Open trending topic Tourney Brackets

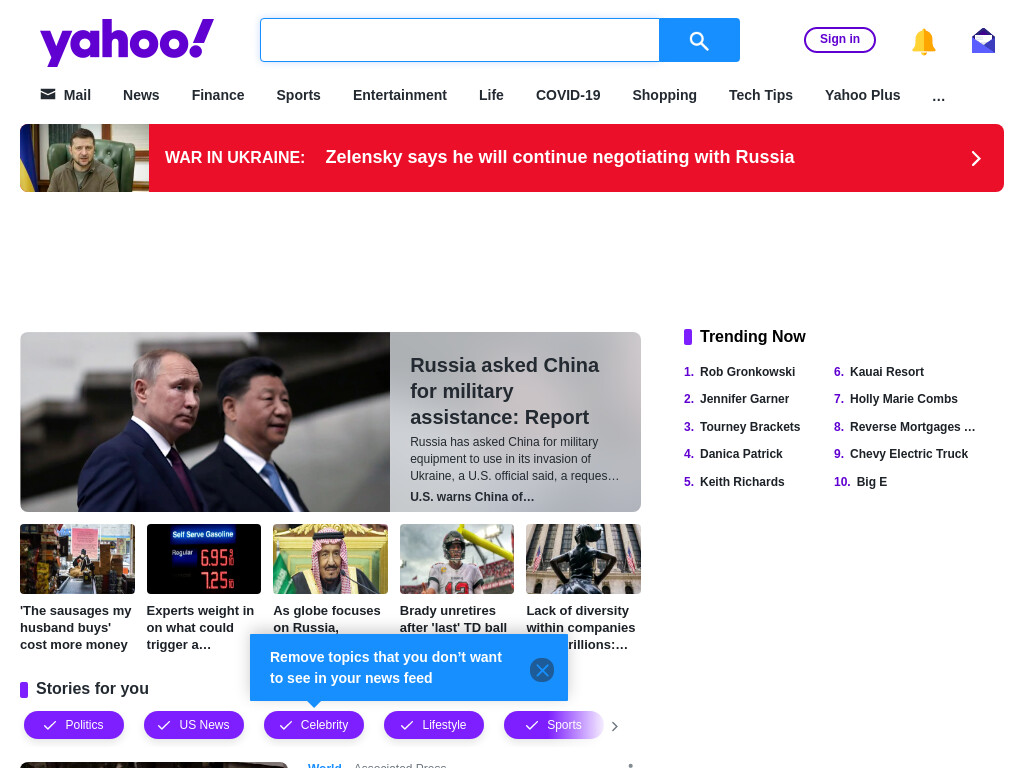click(x=750, y=427)
